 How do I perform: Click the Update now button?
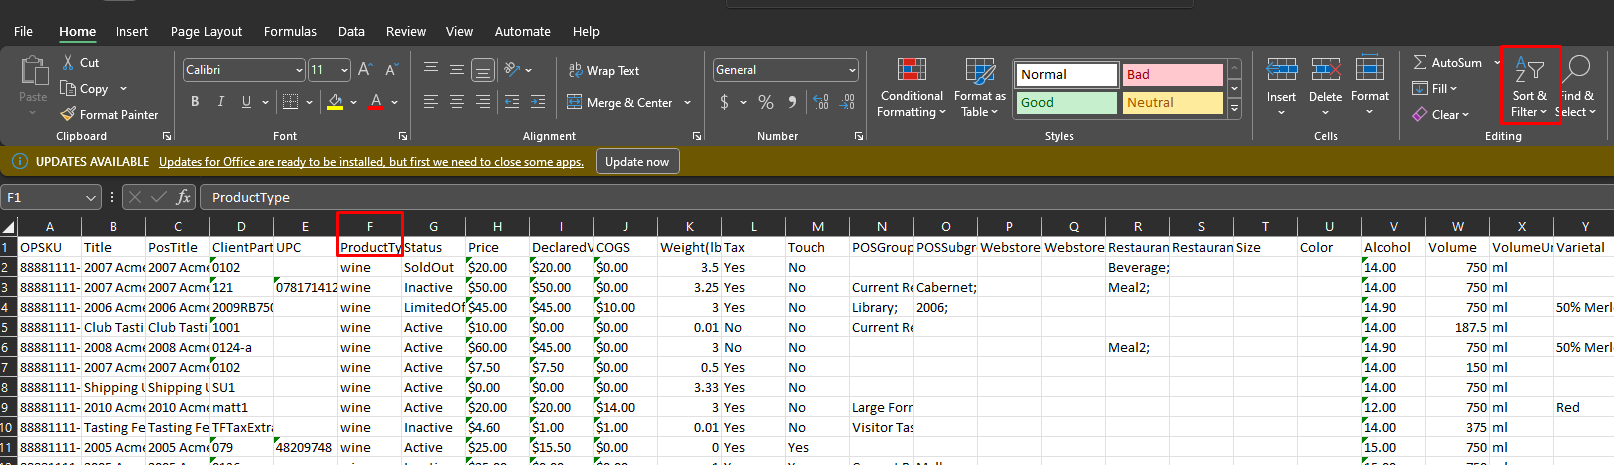(637, 161)
